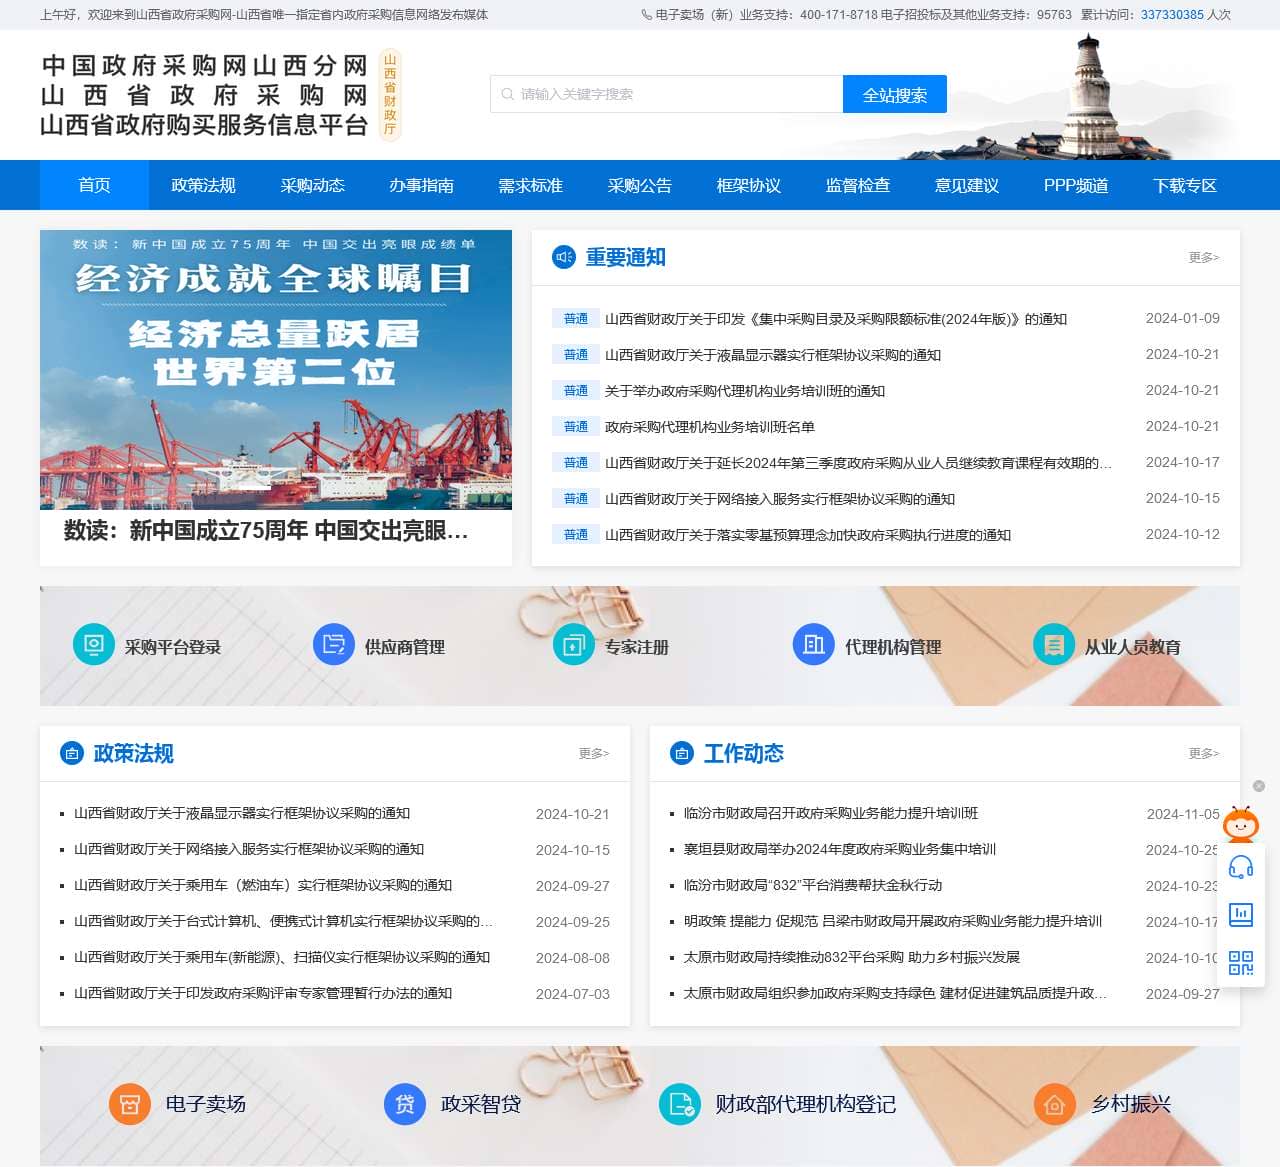This screenshot has width=1280, height=1167.
Task: Open the 供应商管理 blue icon
Action: click(x=334, y=645)
